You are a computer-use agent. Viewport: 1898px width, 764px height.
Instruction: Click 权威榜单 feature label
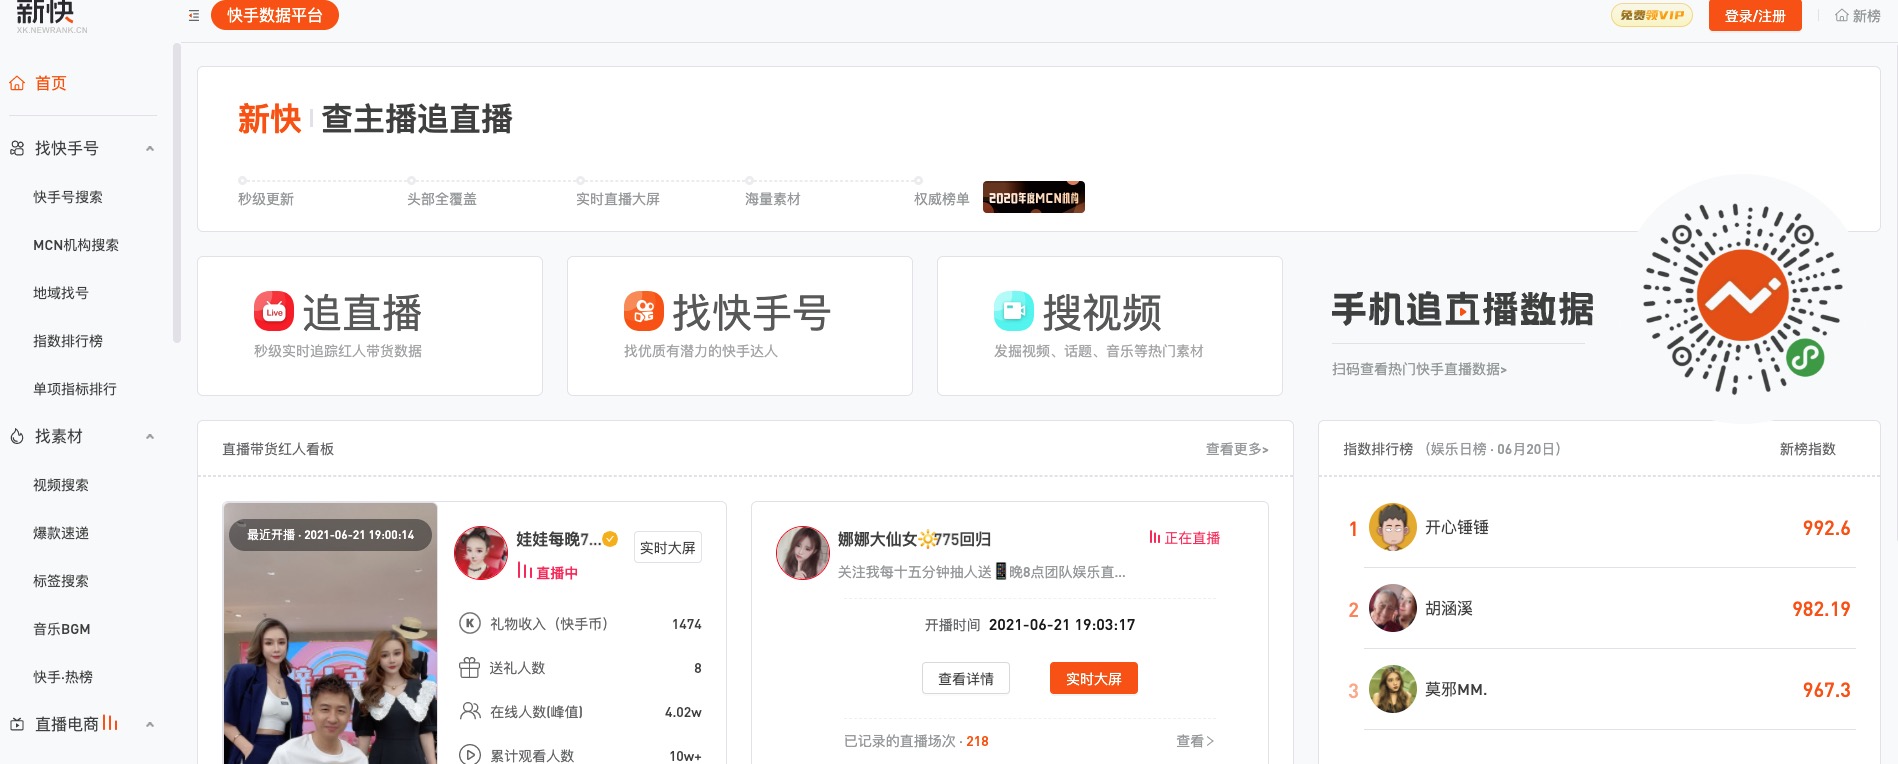tap(942, 199)
